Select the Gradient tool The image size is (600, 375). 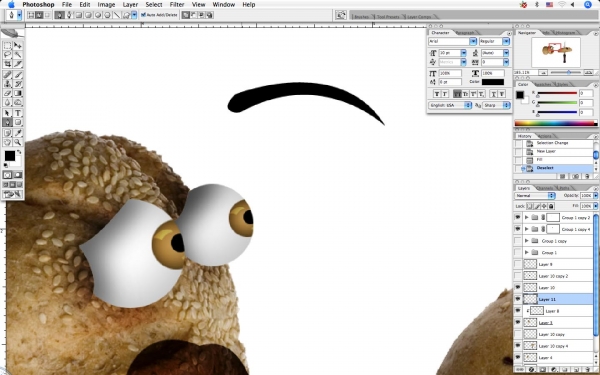(18, 93)
